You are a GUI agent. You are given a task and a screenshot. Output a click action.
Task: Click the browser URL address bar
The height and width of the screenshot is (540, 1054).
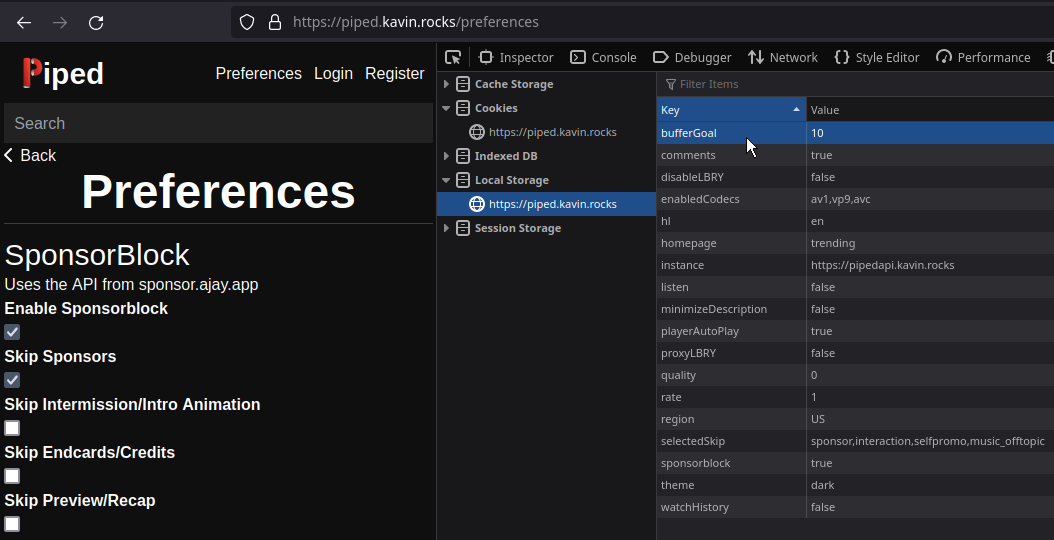coord(643,22)
